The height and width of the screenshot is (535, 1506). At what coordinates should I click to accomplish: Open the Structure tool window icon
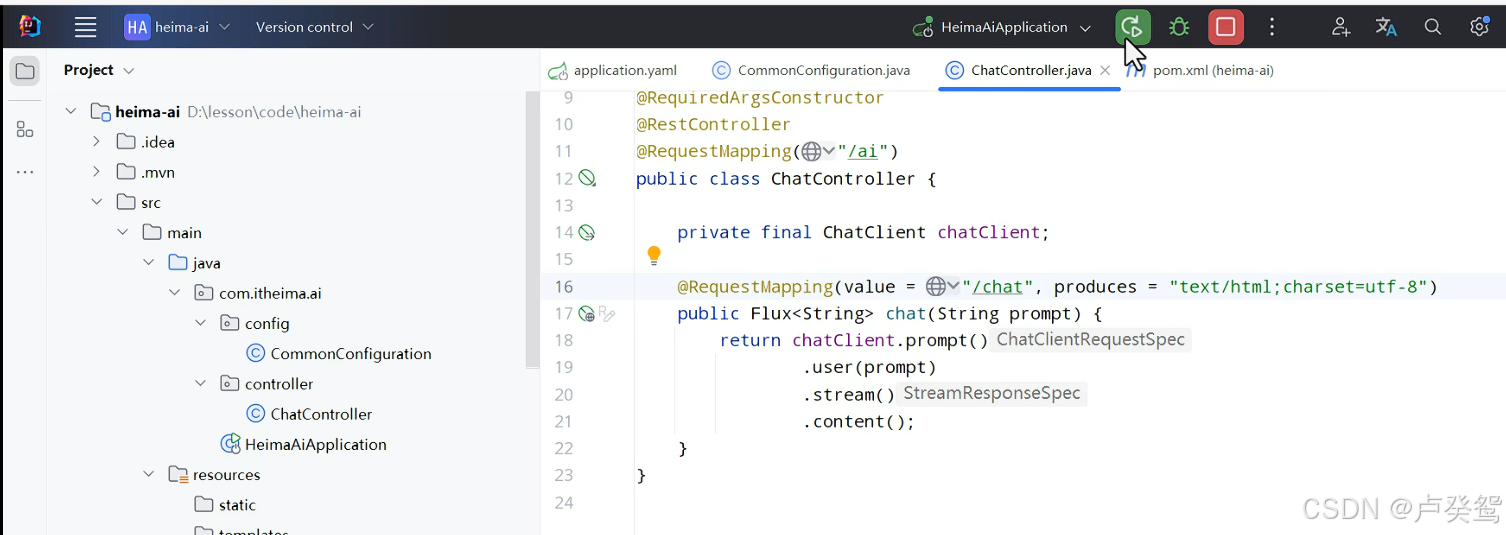coord(25,129)
